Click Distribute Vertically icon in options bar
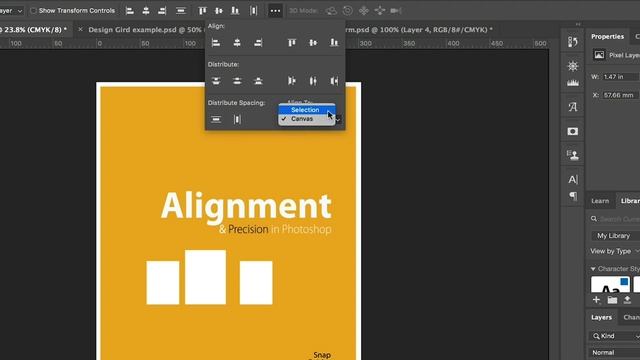 (x=181, y=11)
